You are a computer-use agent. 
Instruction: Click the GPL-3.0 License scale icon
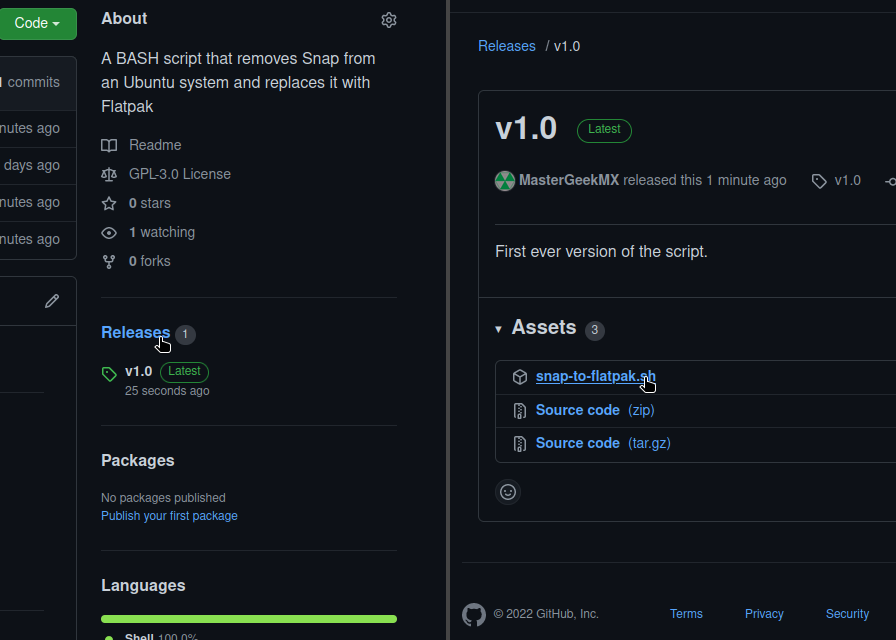109,174
